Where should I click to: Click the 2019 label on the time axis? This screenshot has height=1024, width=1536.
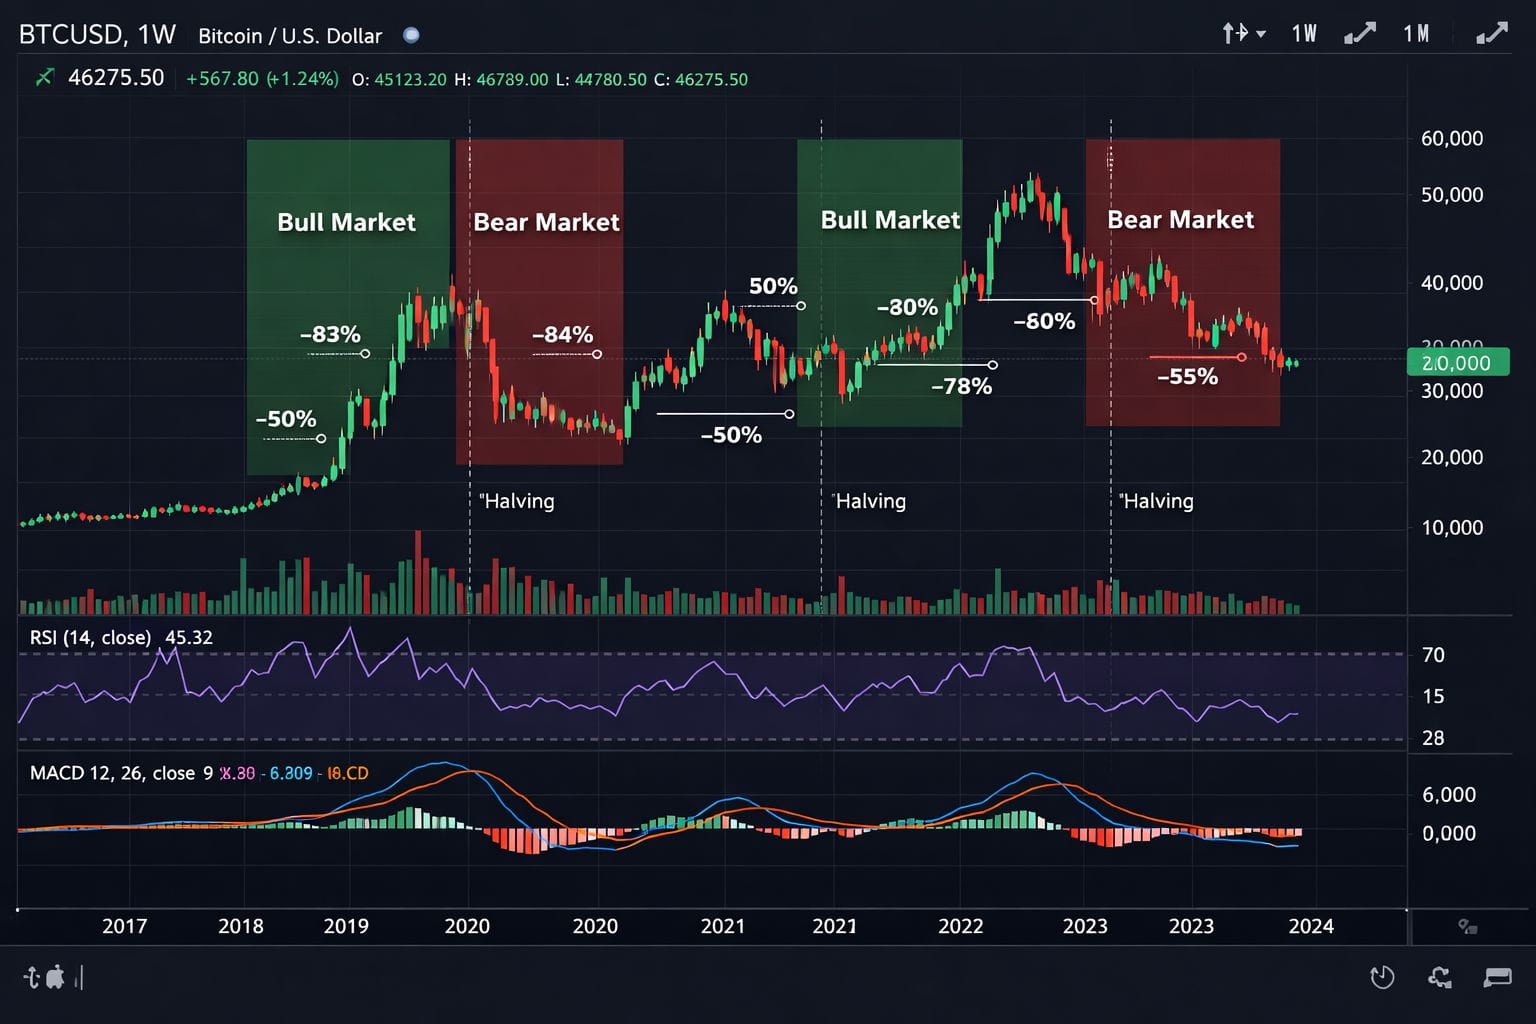tap(346, 926)
